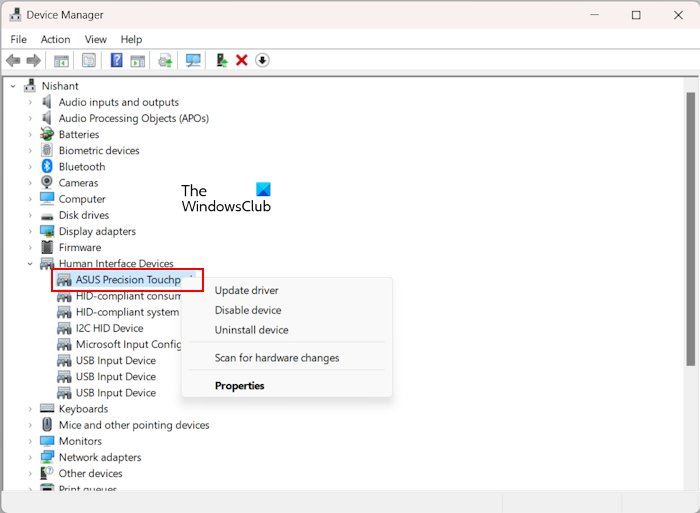Open the Action menu

[x=55, y=39]
